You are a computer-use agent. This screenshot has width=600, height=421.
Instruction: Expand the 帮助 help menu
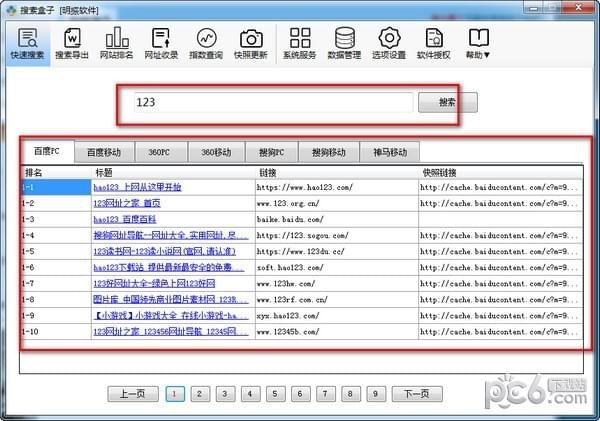tap(478, 43)
